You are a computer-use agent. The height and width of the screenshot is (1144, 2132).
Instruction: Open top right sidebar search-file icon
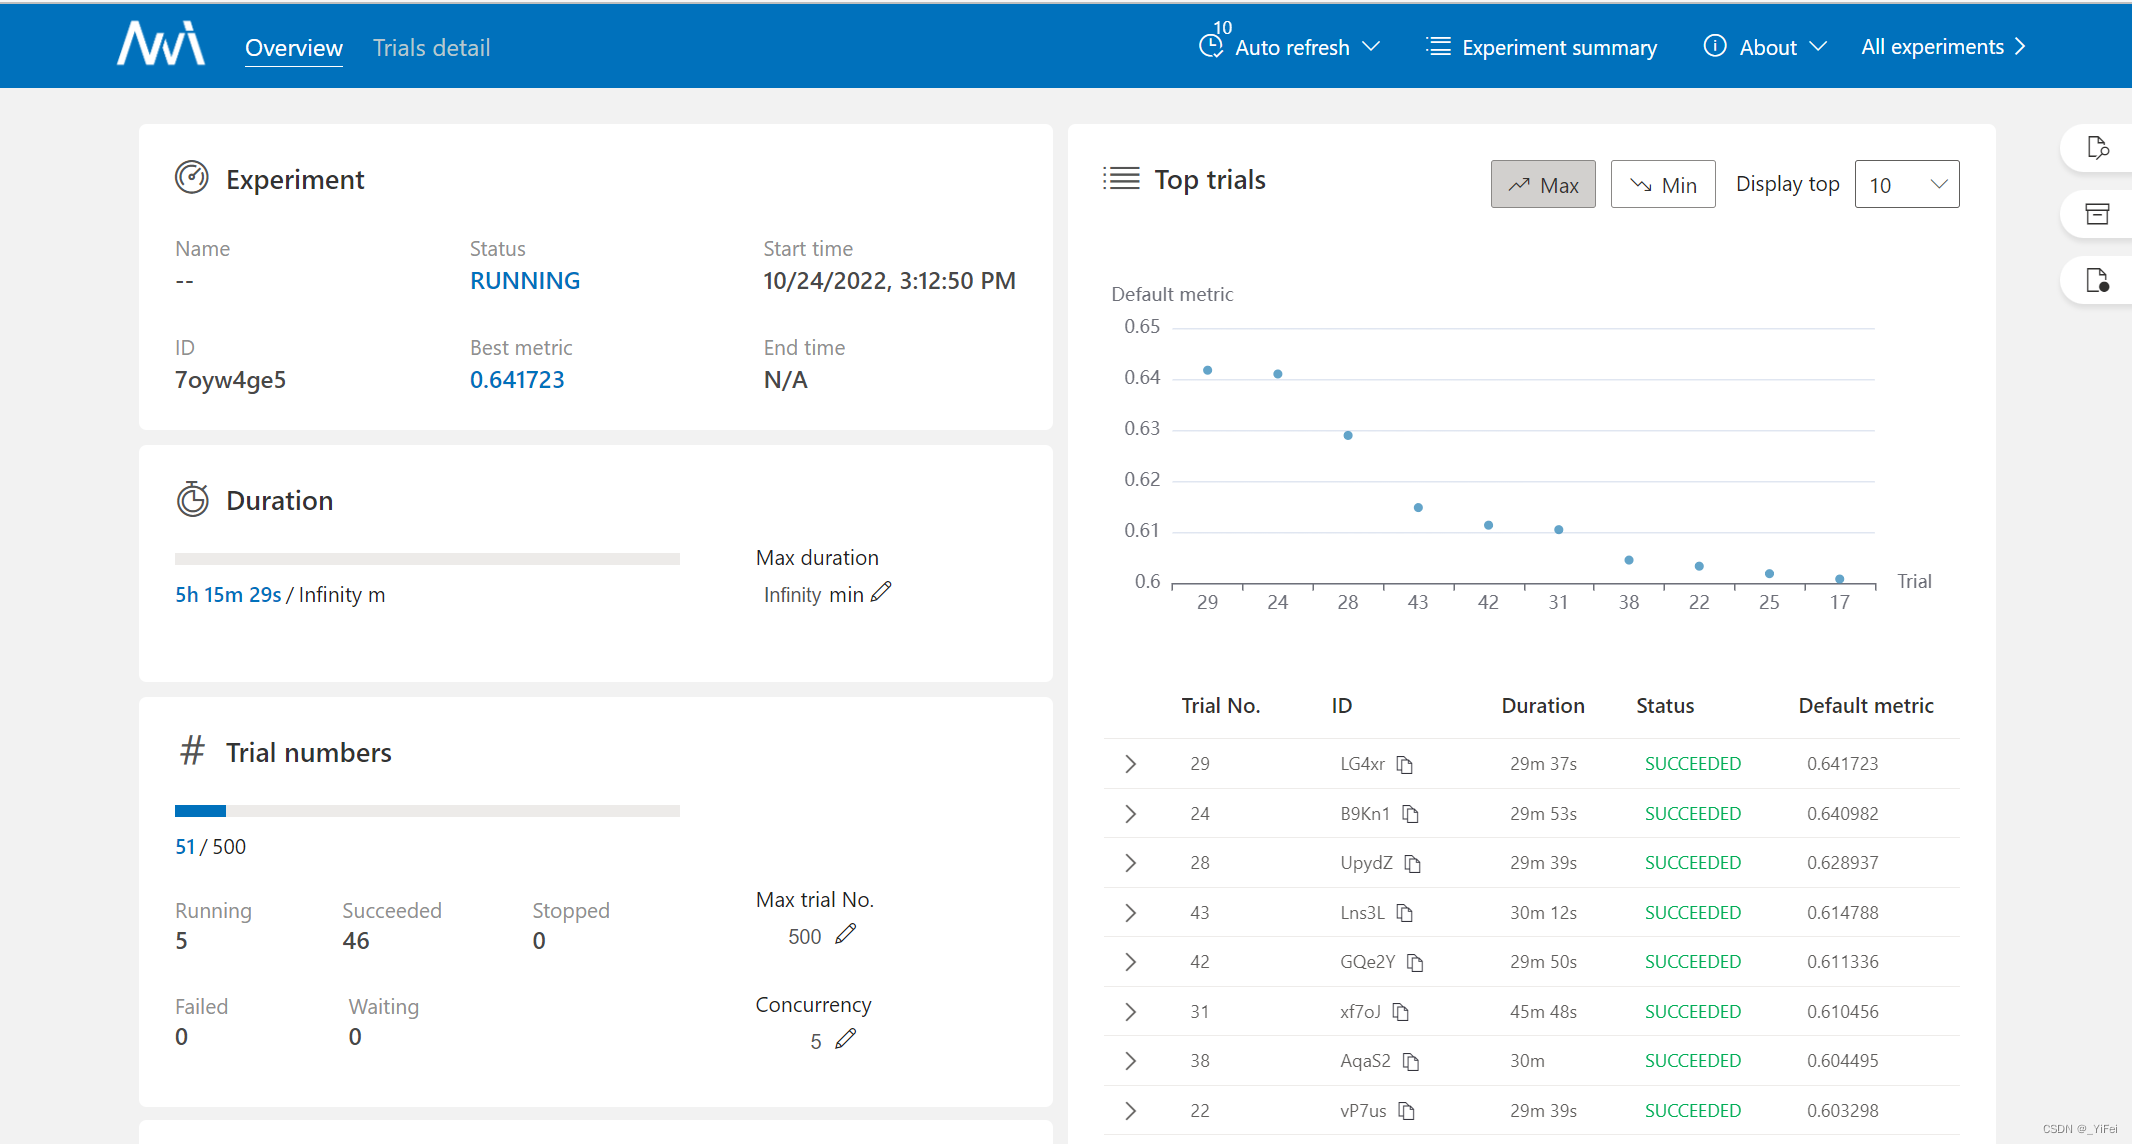click(2098, 148)
